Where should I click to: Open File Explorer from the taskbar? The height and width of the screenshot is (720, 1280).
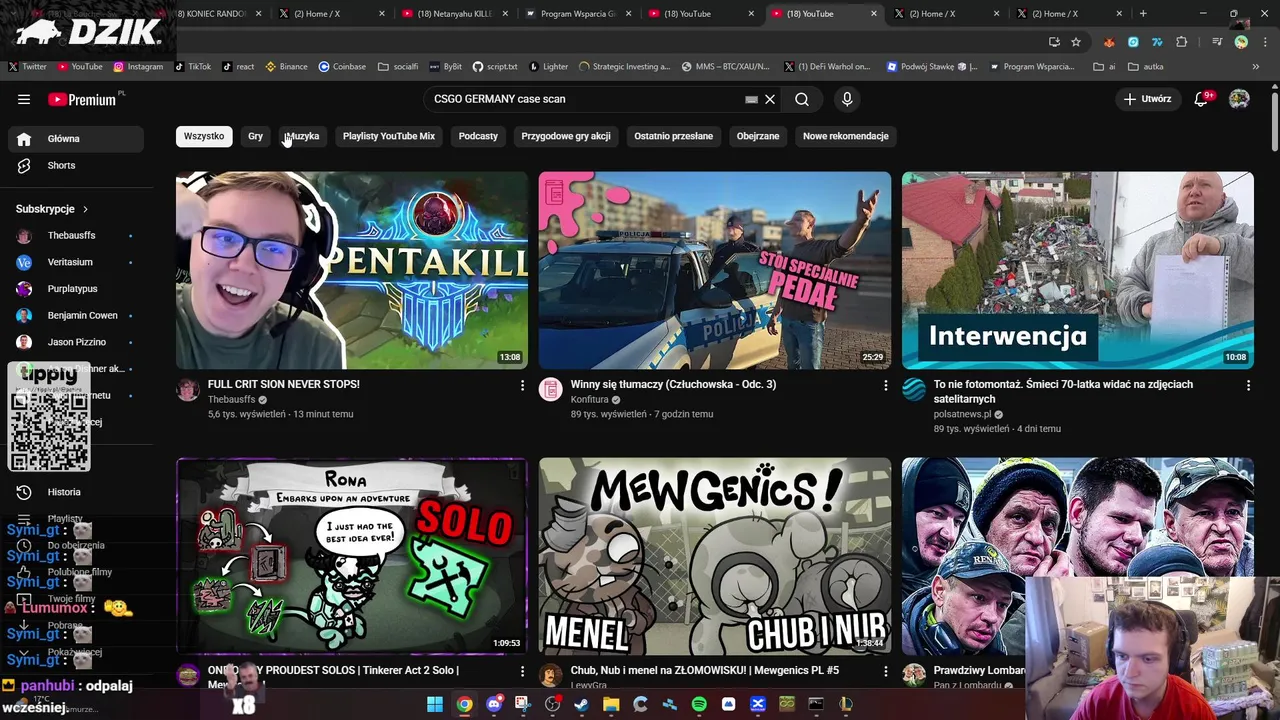coord(611,704)
